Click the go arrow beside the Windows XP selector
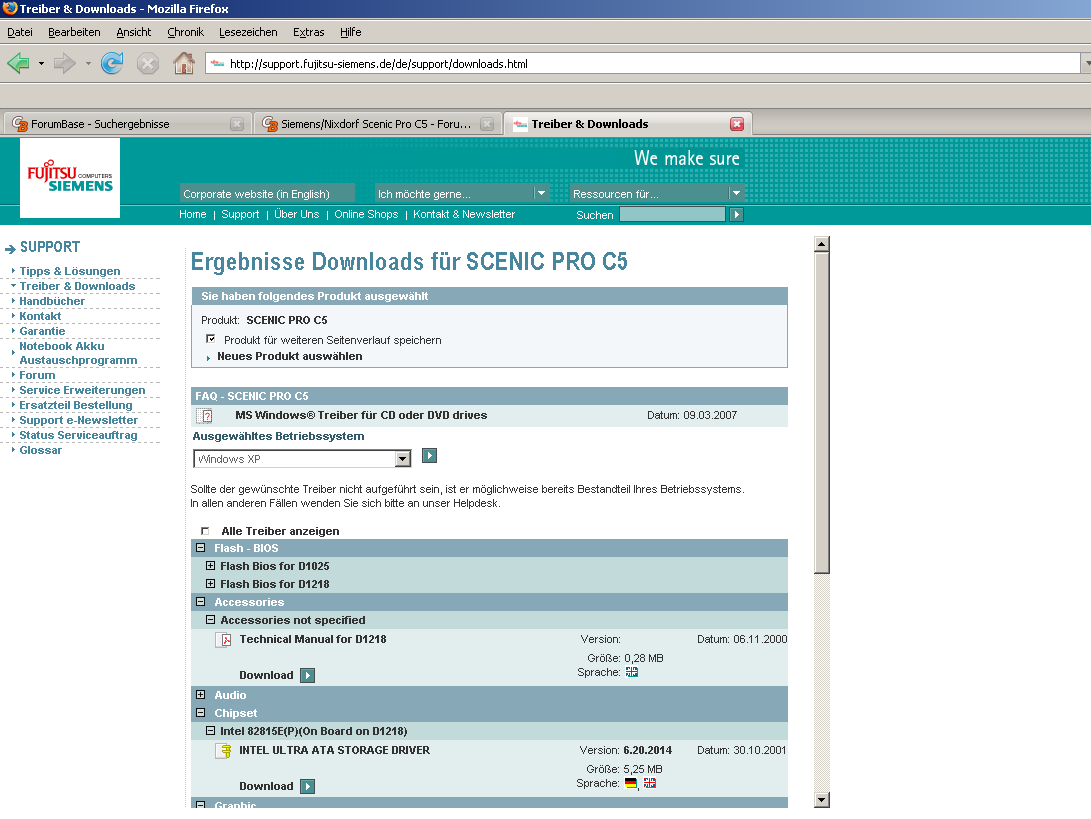 [x=429, y=456]
